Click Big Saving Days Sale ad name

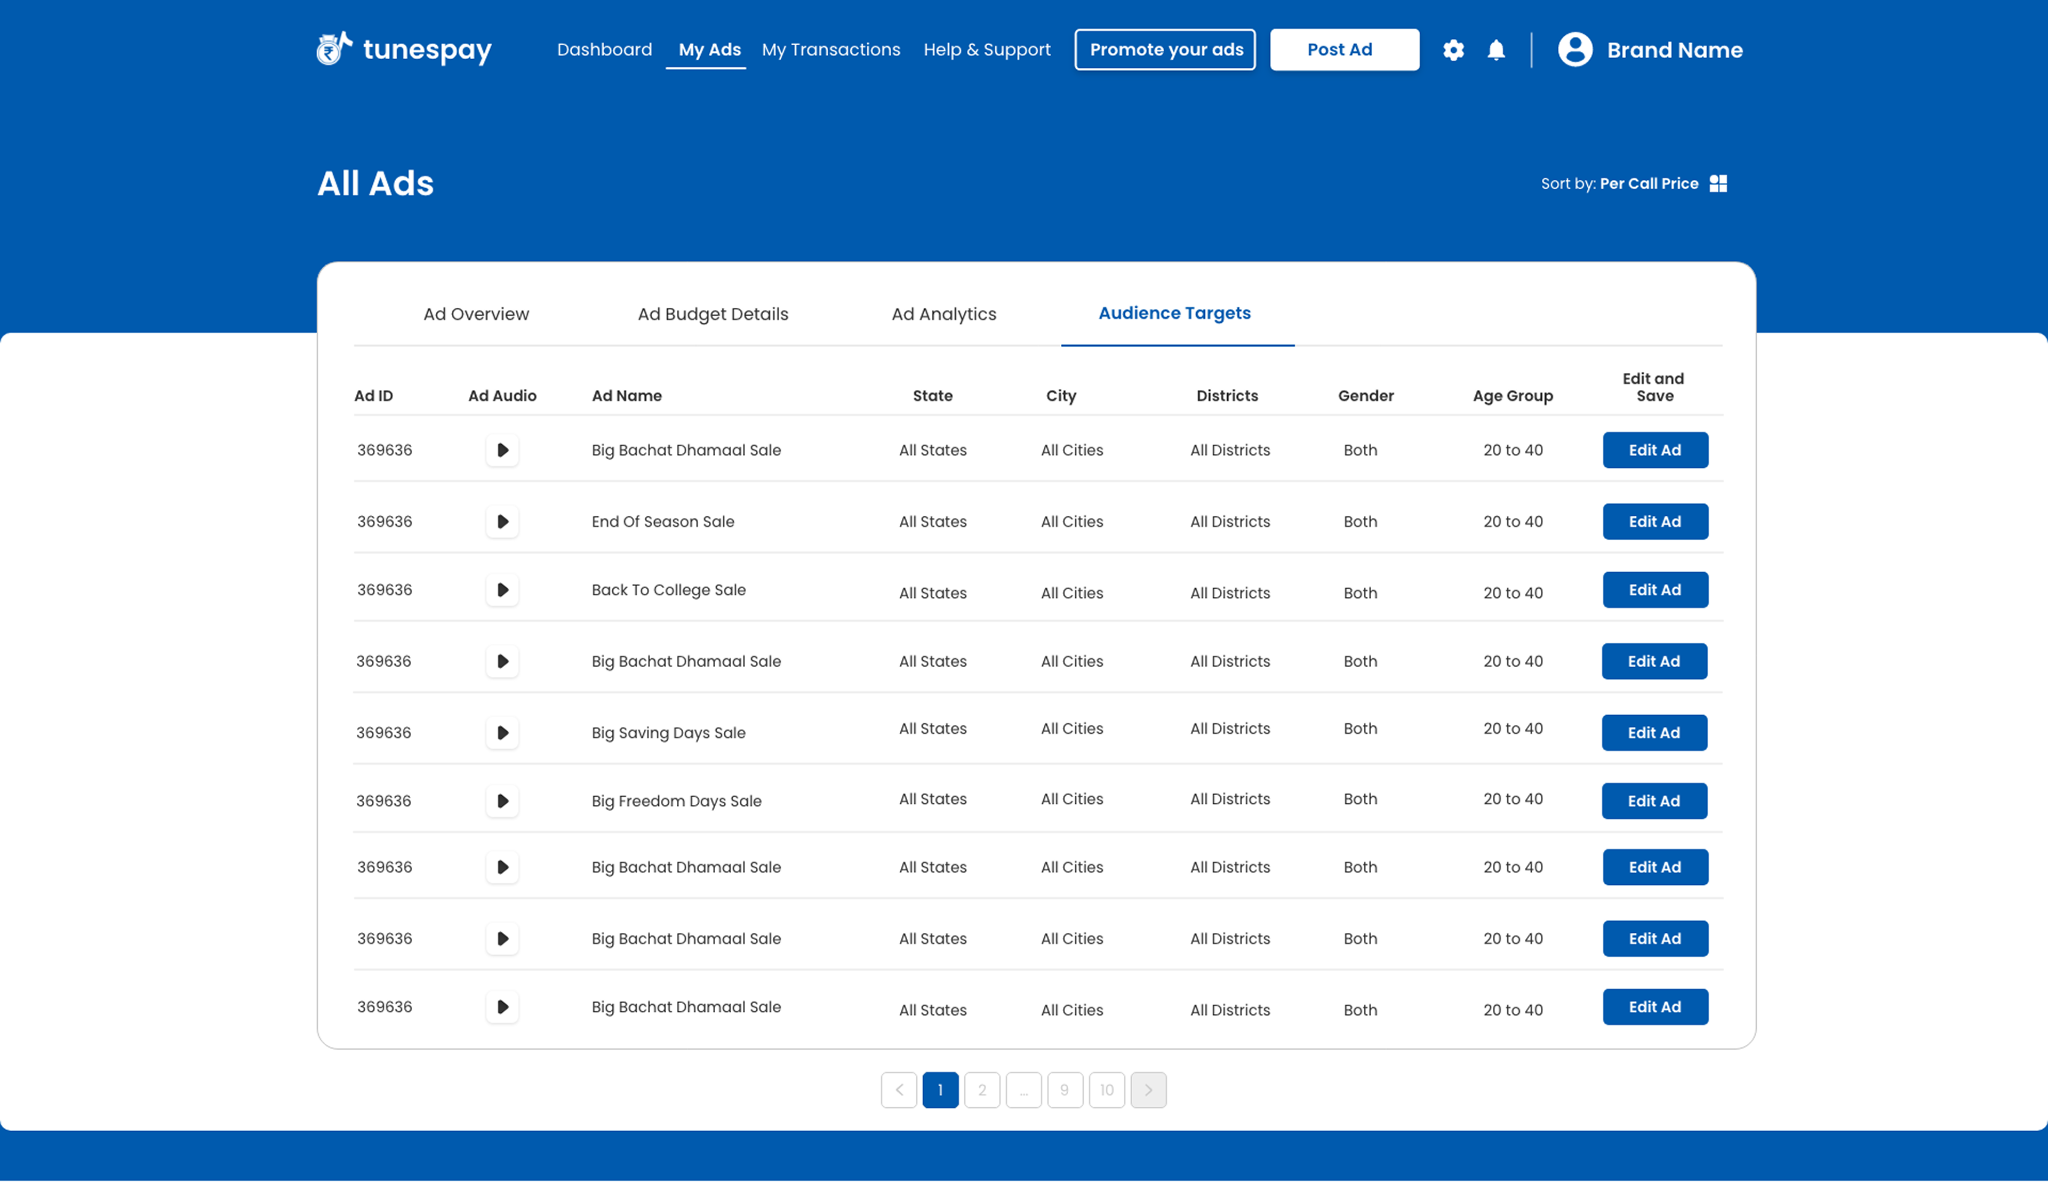tap(668, 733)
